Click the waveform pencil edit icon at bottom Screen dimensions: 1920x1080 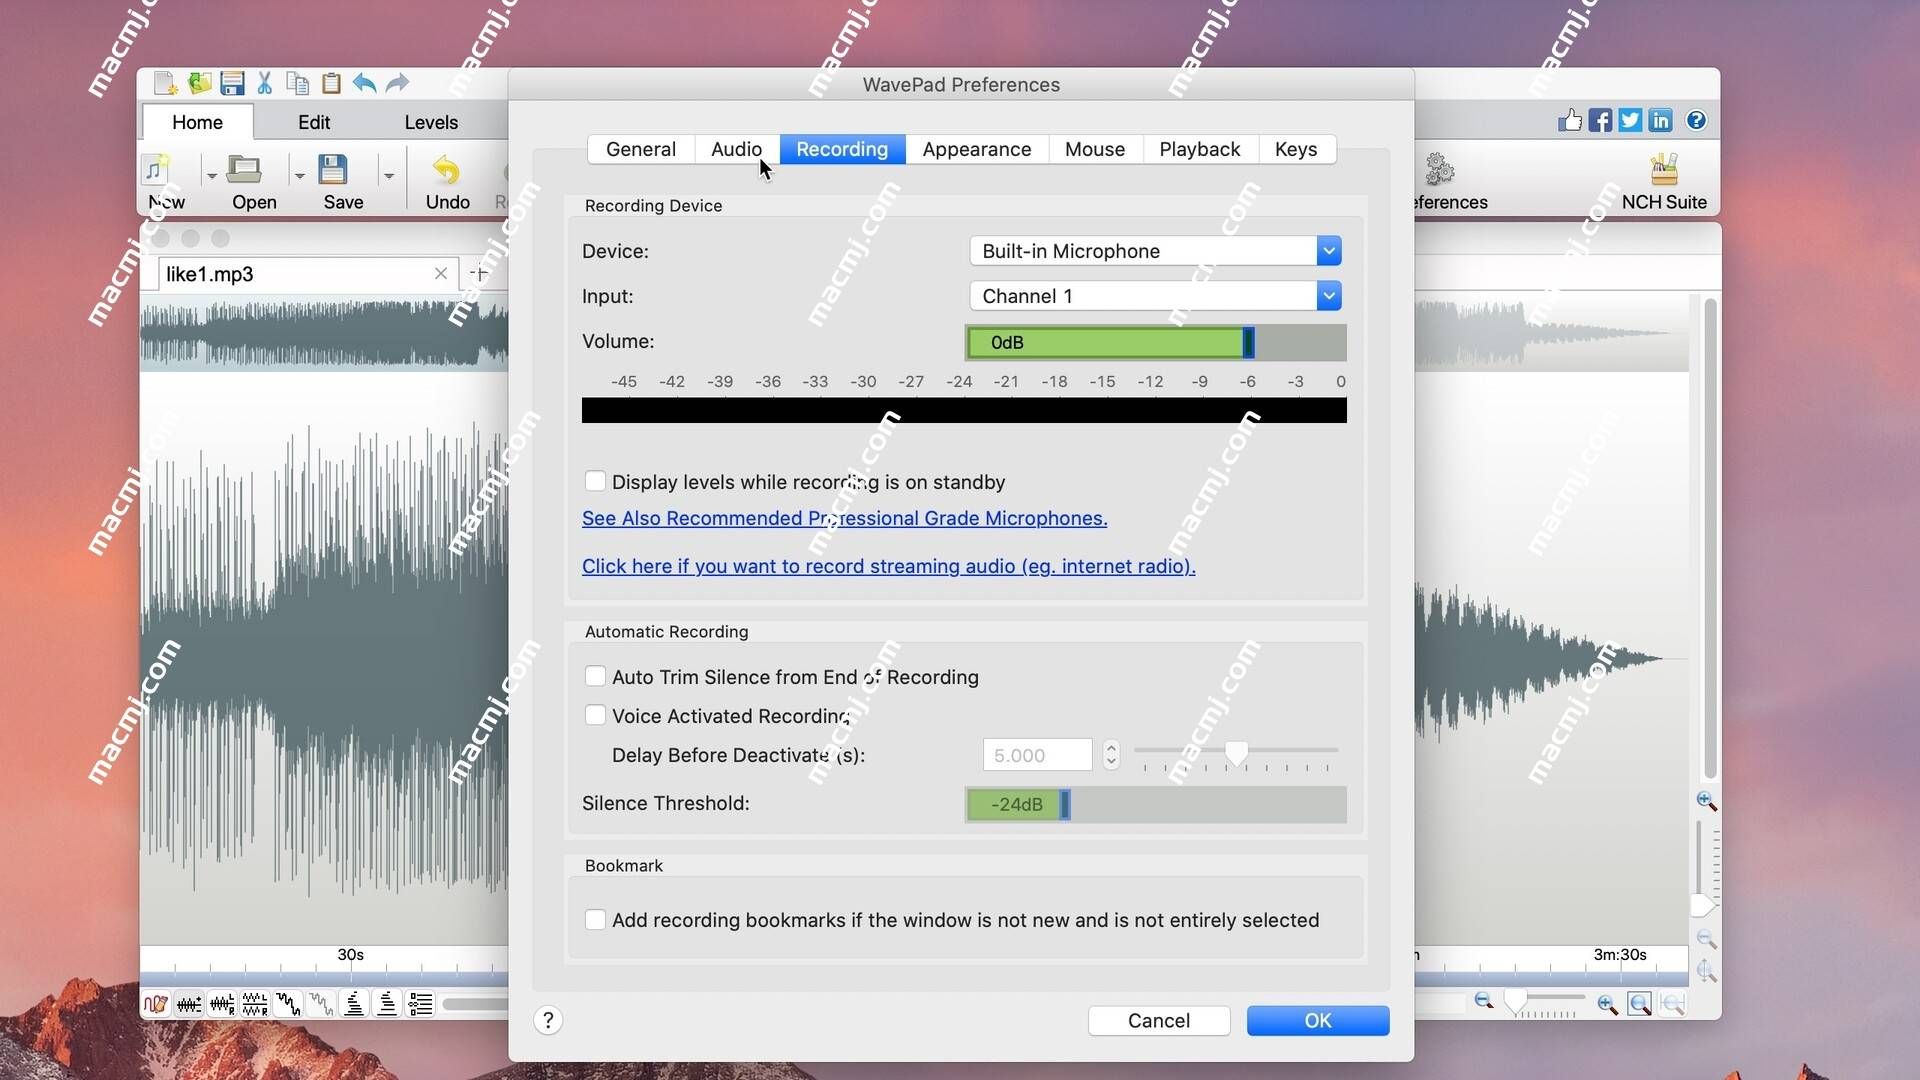[156, 1004]
